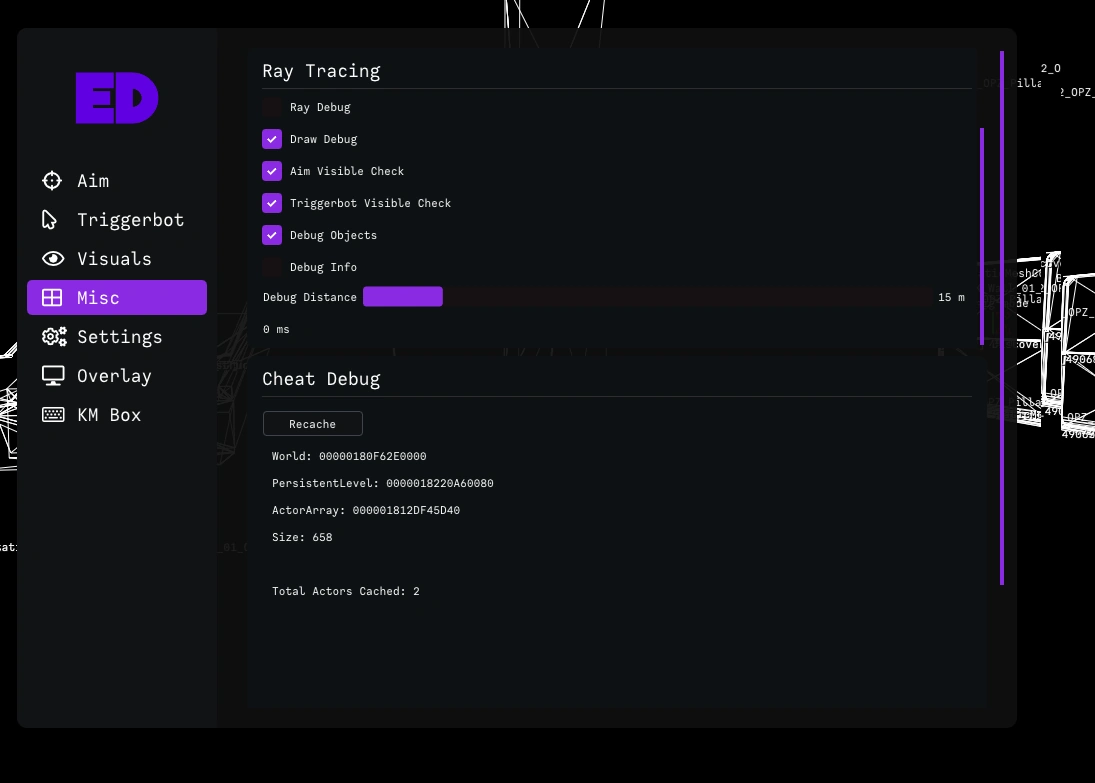The image size is (1095, 783).
Task: Open Visuals via the eye icon
Action: click(52, 259)
